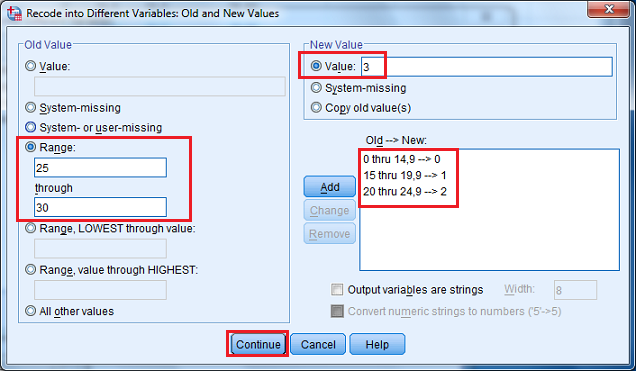Select the New Value 'Value' radio button

pyautogui.click(x=316, y=66)
